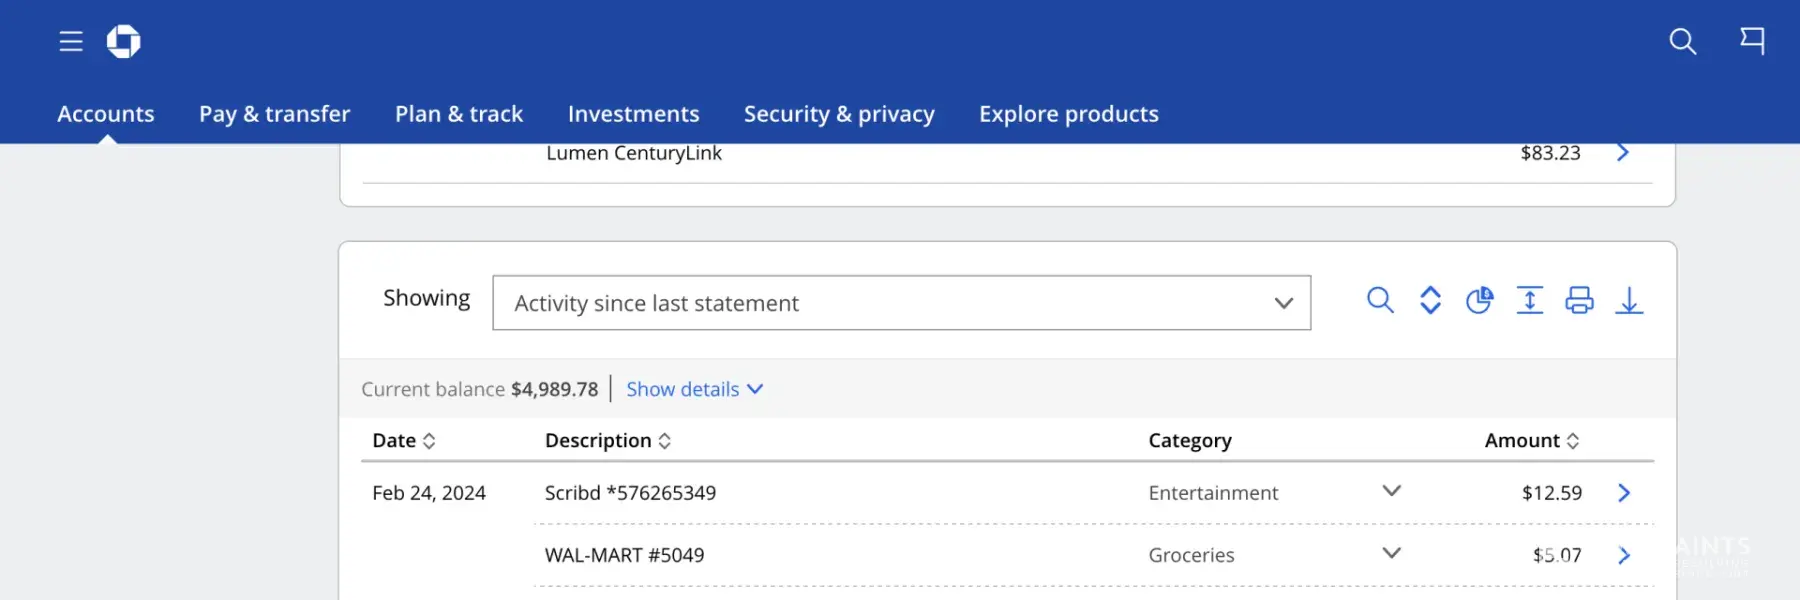The height and width of the screenshot is (600, 1800).
Task: Search transactions with the magnifier icon
Action: point(1380,300)
